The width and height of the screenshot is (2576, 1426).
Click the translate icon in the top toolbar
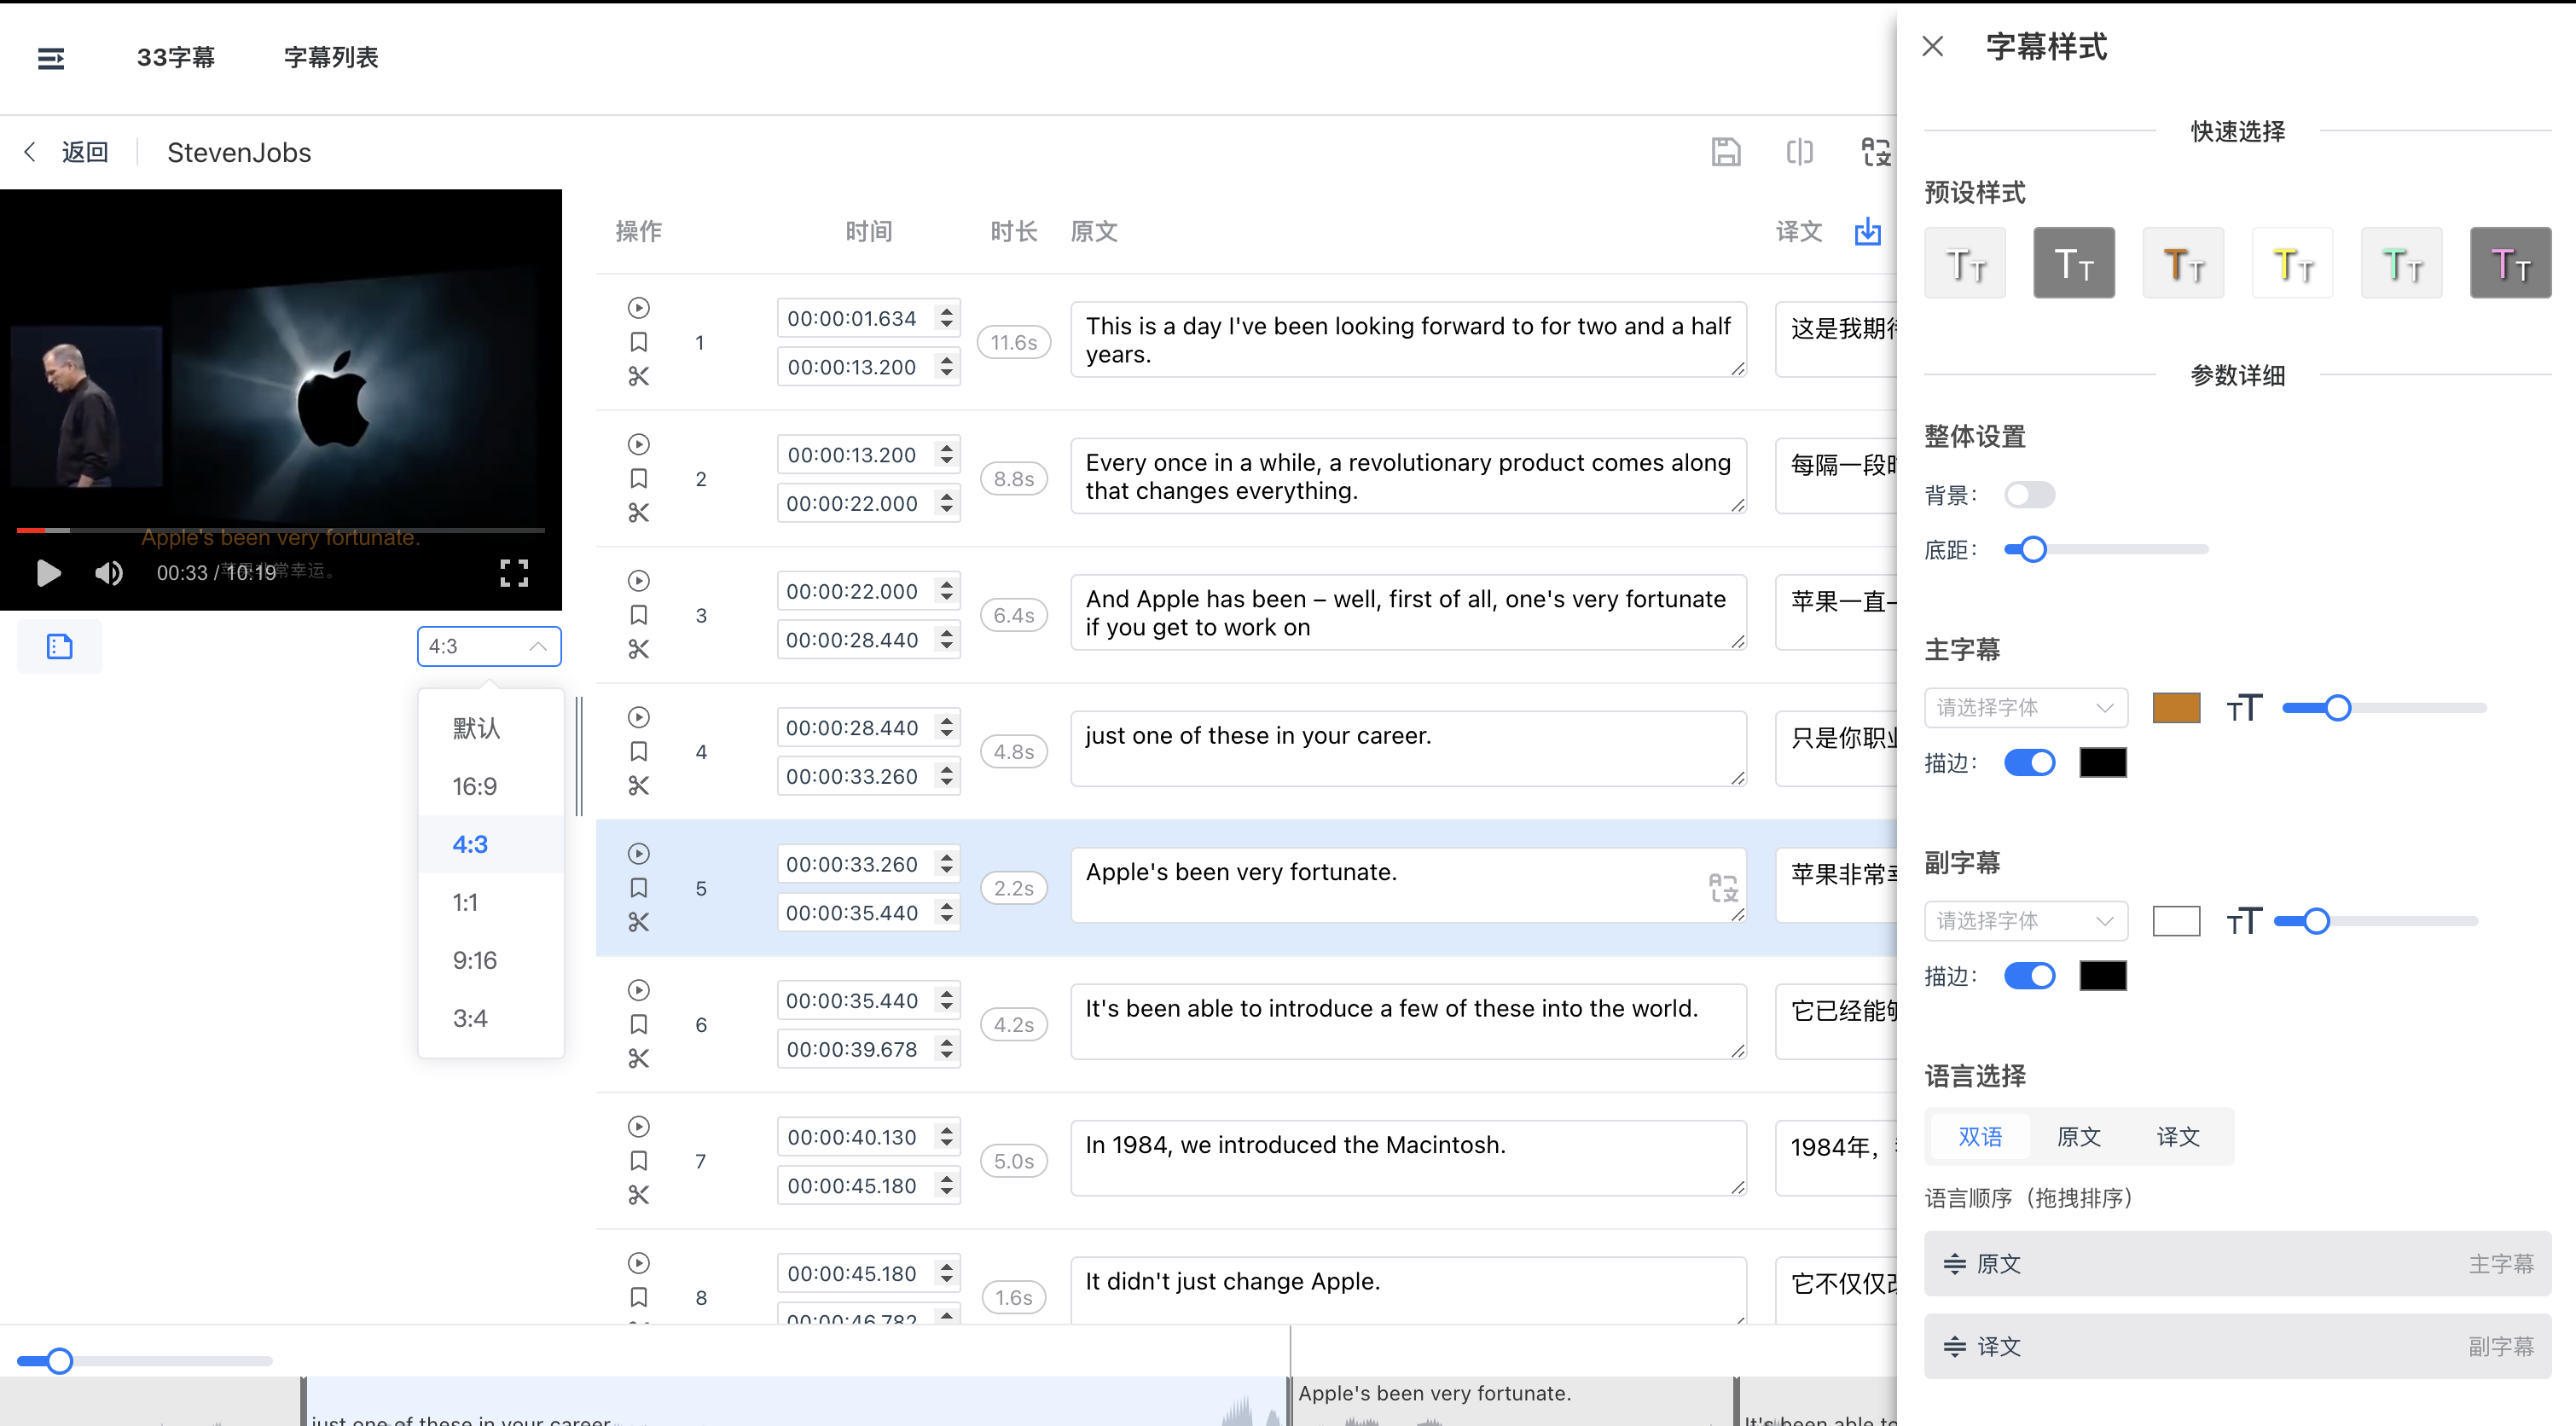click(1875, 152)
